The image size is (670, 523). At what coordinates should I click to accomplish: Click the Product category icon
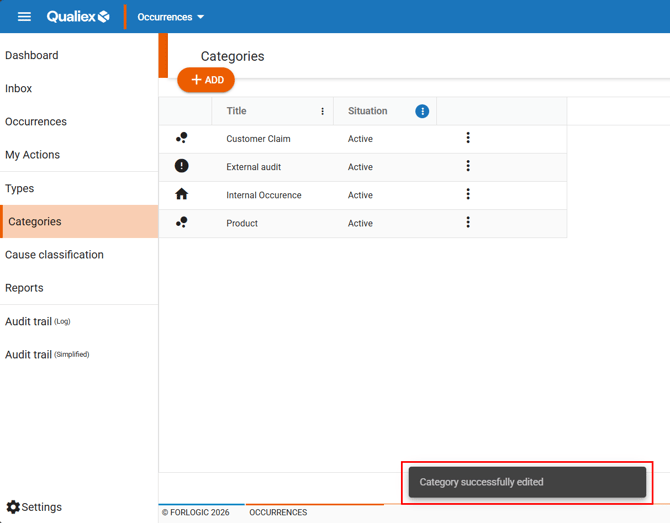pos(181,222)
